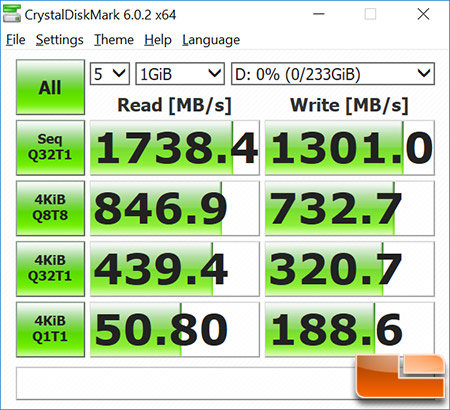Minimize the CrystalDiskMark window
This screenshot has width=450, height=410.
click(319, 14)
